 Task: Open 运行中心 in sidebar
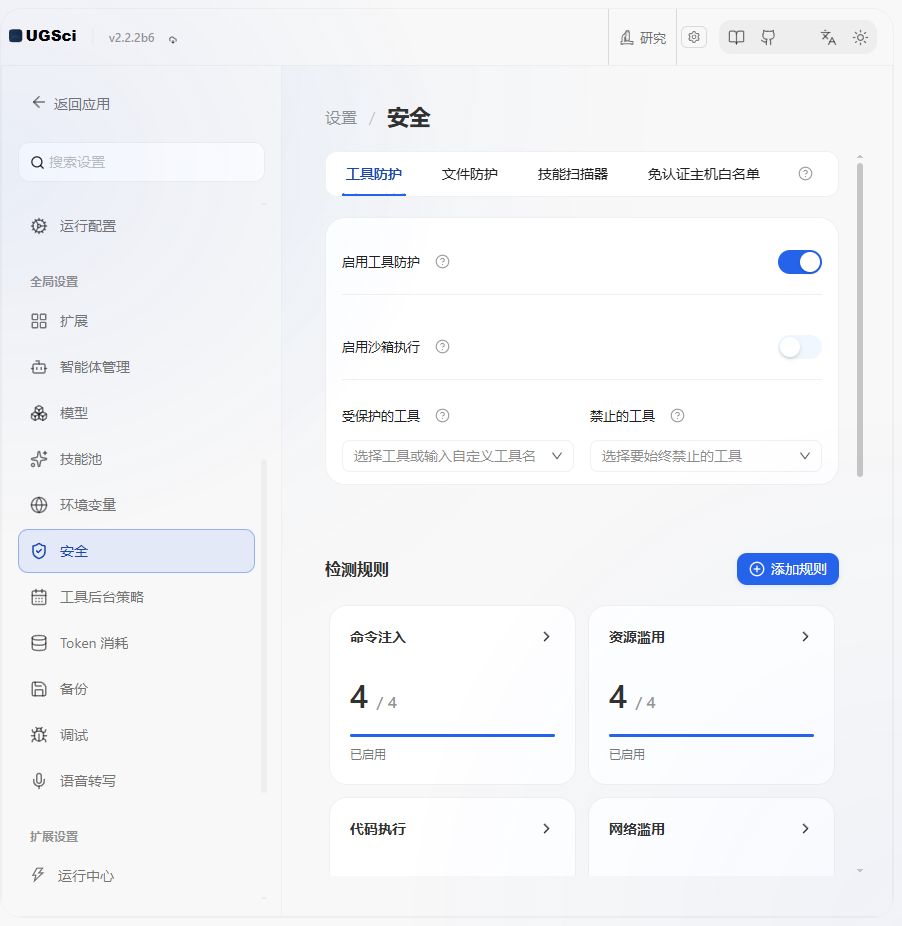136,875
